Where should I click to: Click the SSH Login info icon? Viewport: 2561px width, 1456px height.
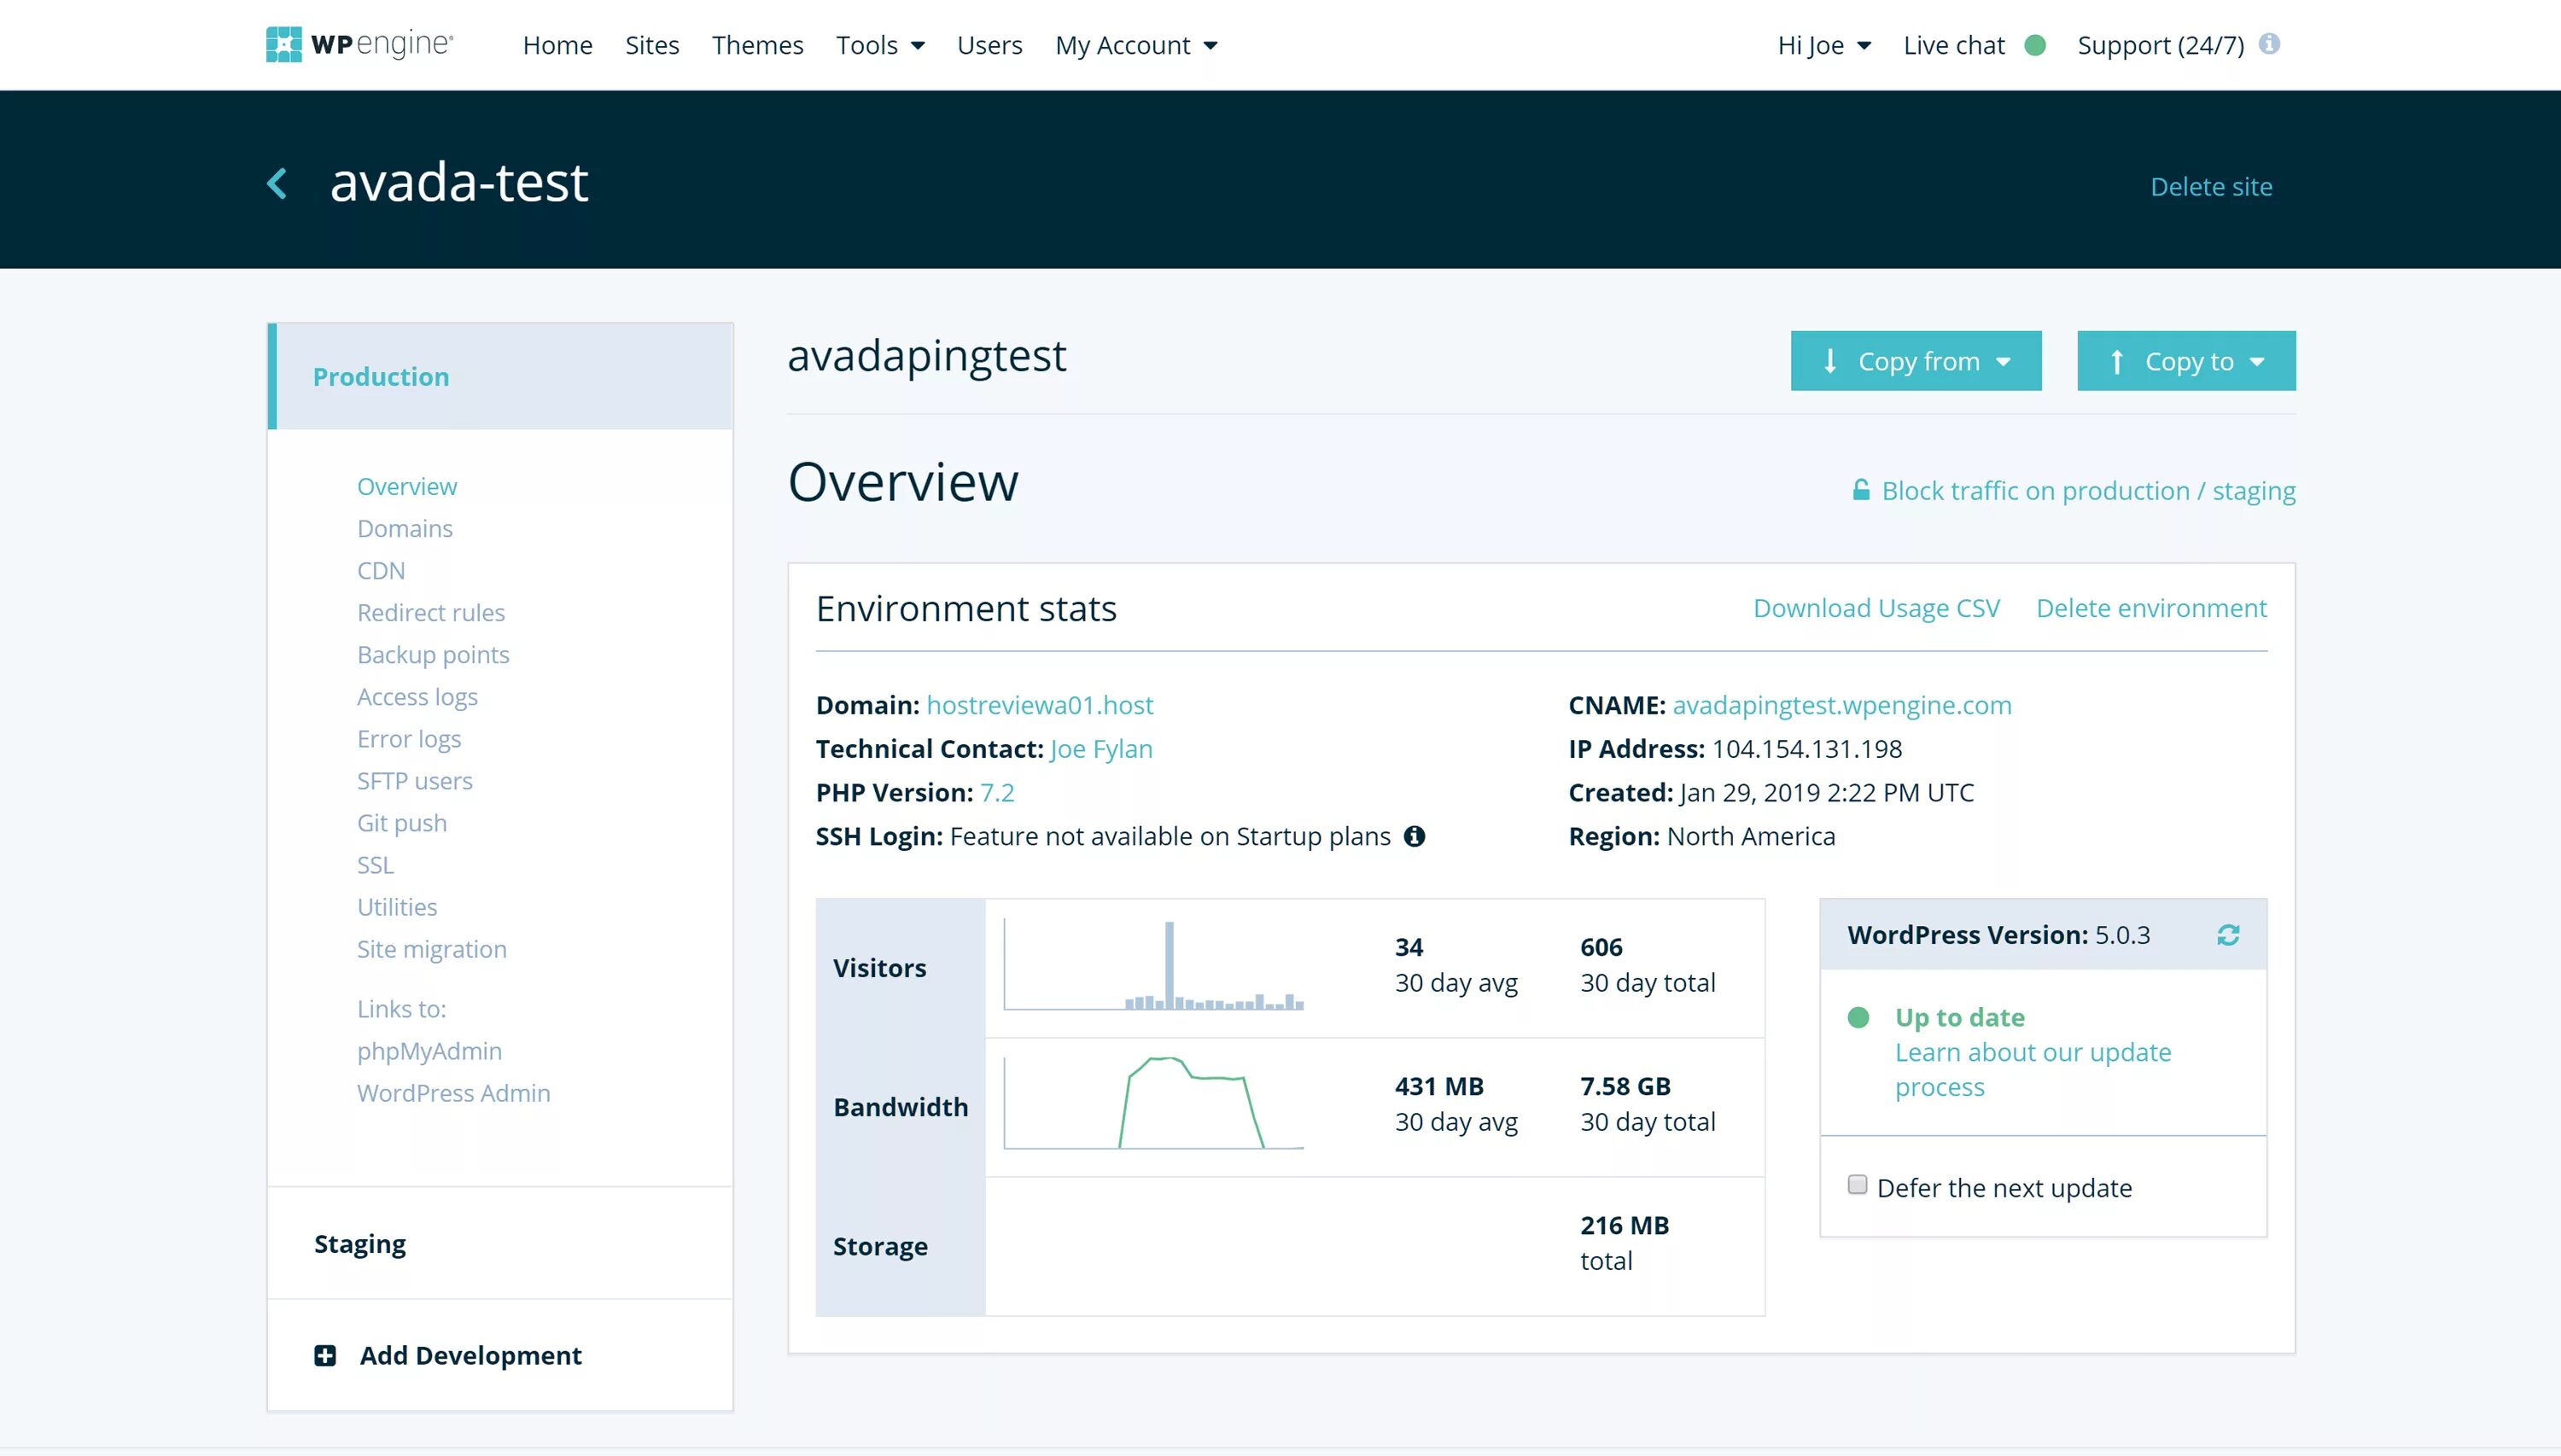coord(1414,836)
